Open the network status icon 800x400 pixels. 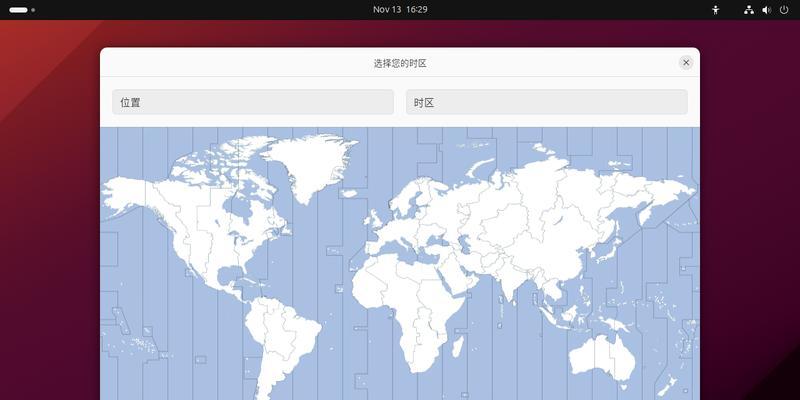[748, 10]
